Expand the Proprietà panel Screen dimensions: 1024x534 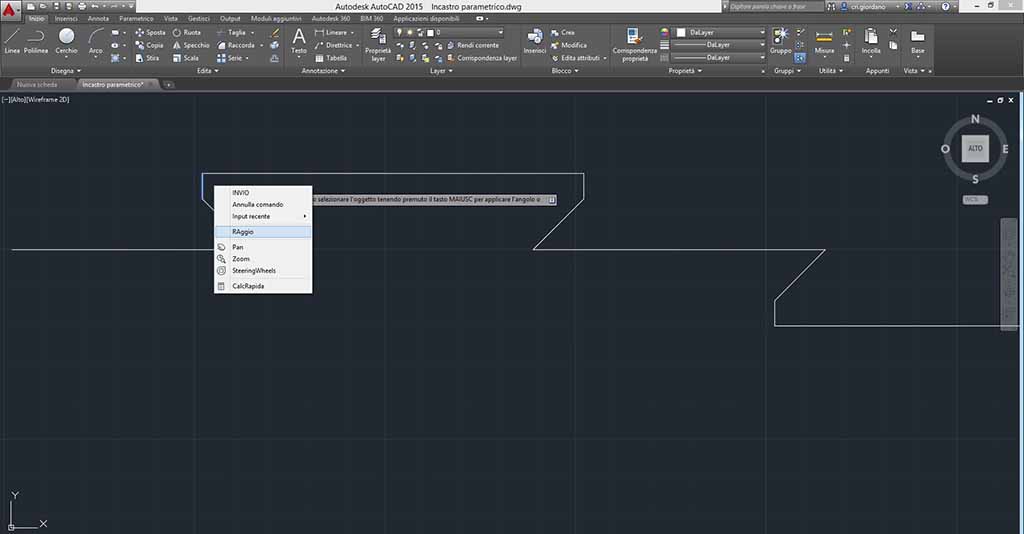(685, 71)
